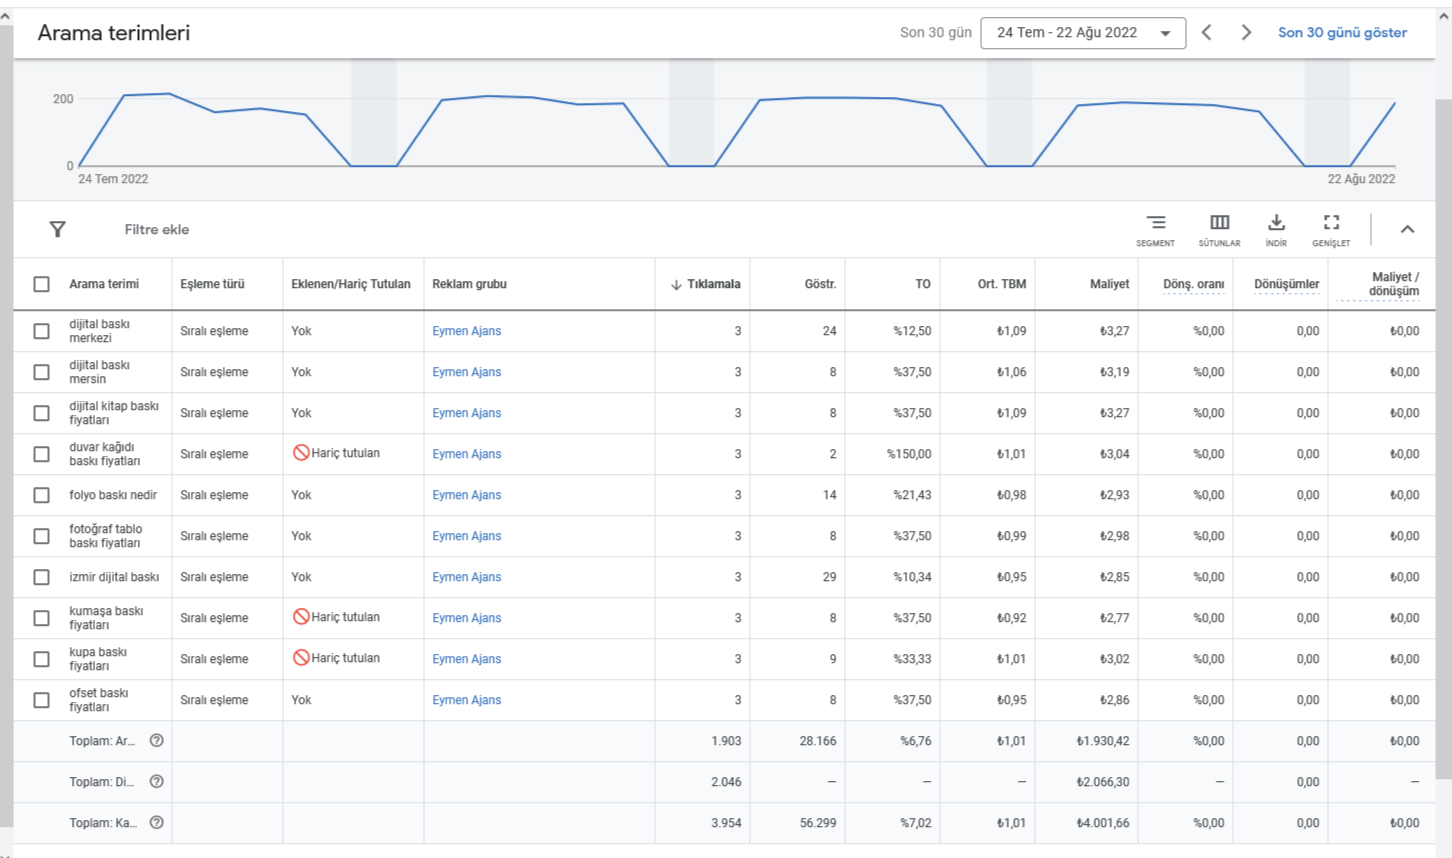This screenshot has height=858, width=1452.
Task: Sort by Dönş. oranı column header
Action: point(1193,284)
